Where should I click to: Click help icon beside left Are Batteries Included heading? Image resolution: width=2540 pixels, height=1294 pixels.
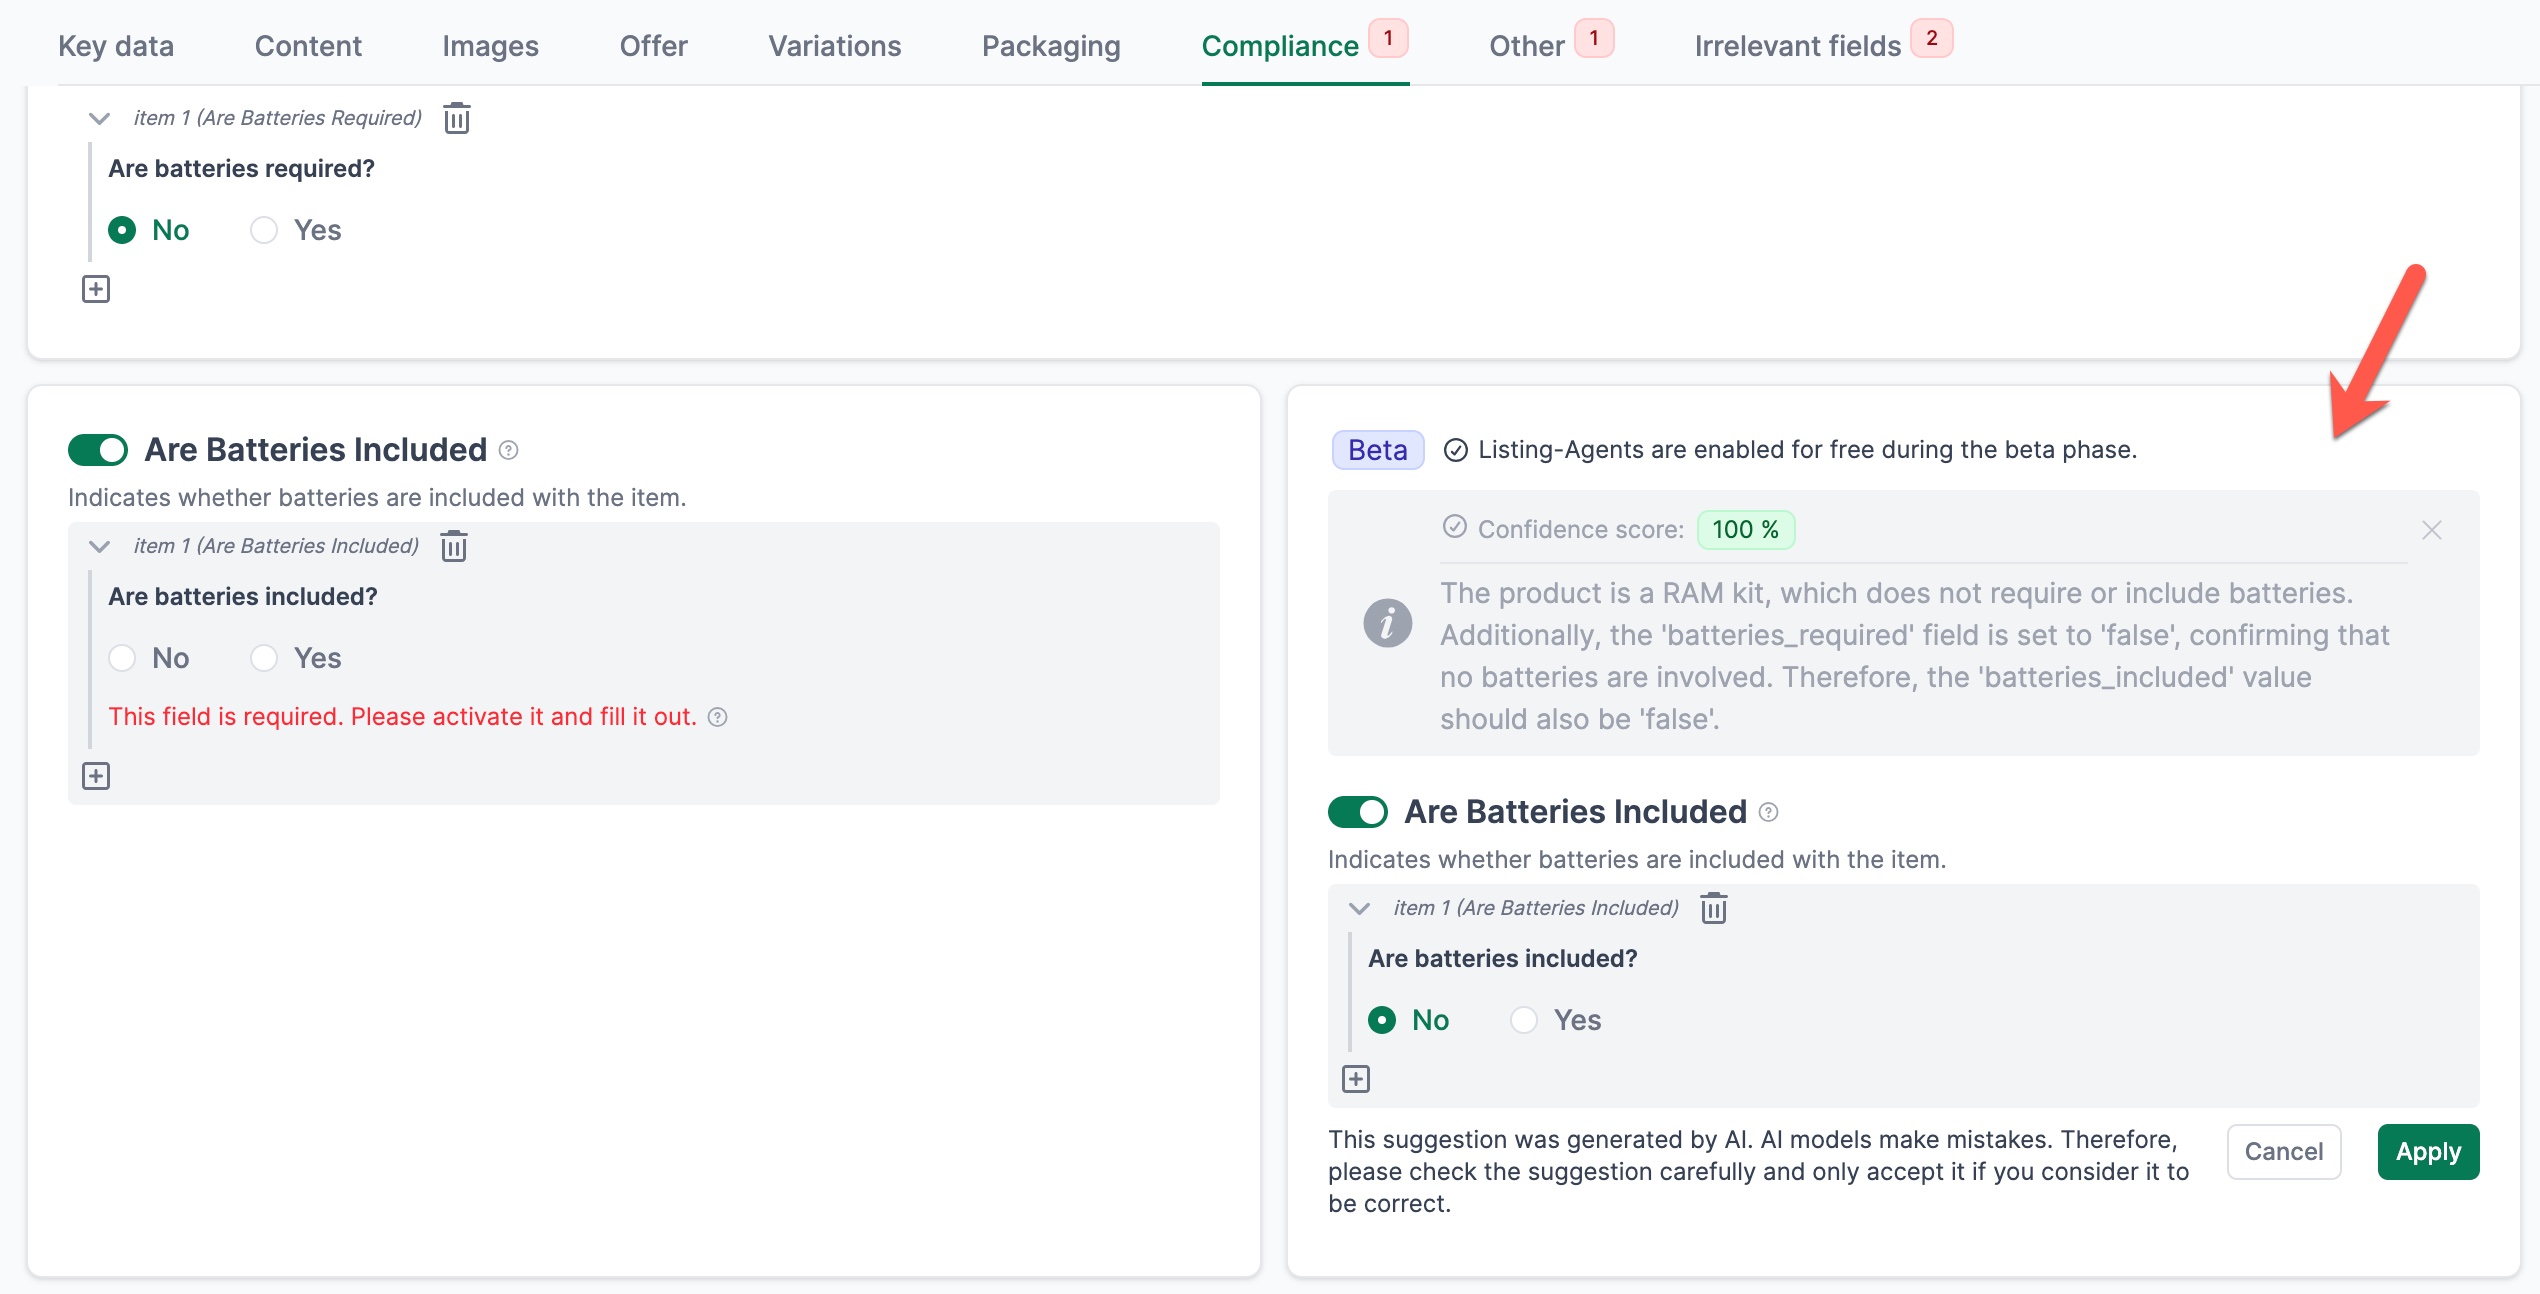[x=509, y=450]
